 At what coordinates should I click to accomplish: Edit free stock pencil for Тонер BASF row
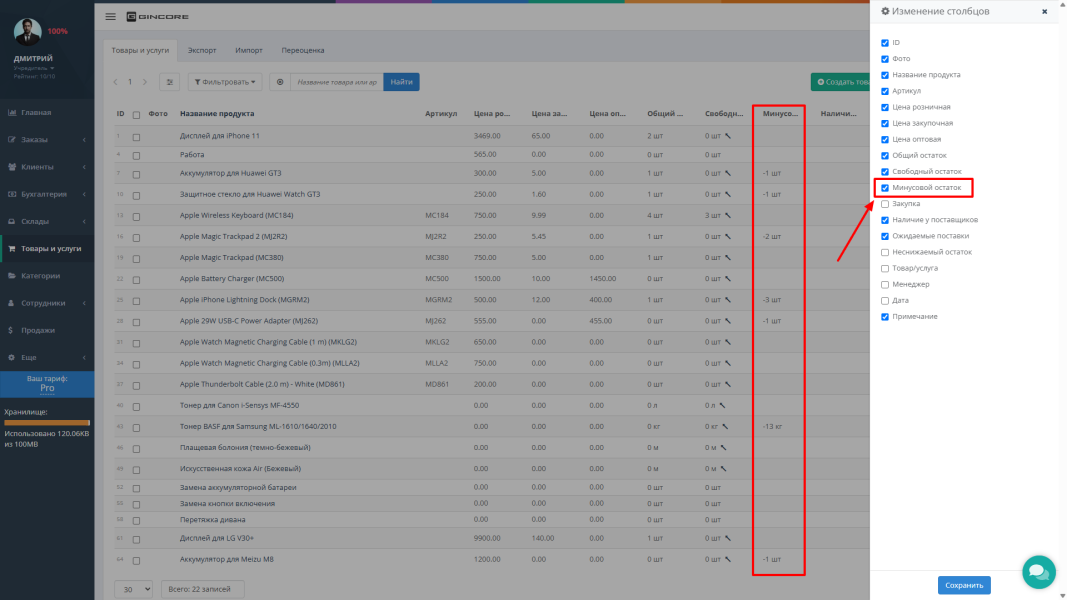[725, 427]
